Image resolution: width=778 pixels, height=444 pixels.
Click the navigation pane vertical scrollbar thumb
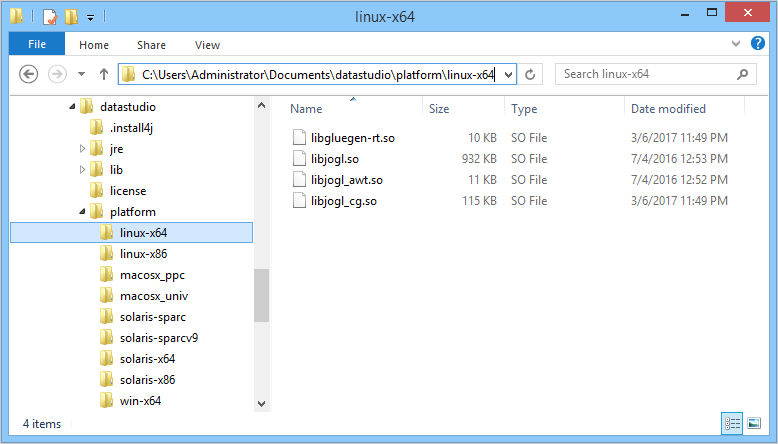[262, 295]
